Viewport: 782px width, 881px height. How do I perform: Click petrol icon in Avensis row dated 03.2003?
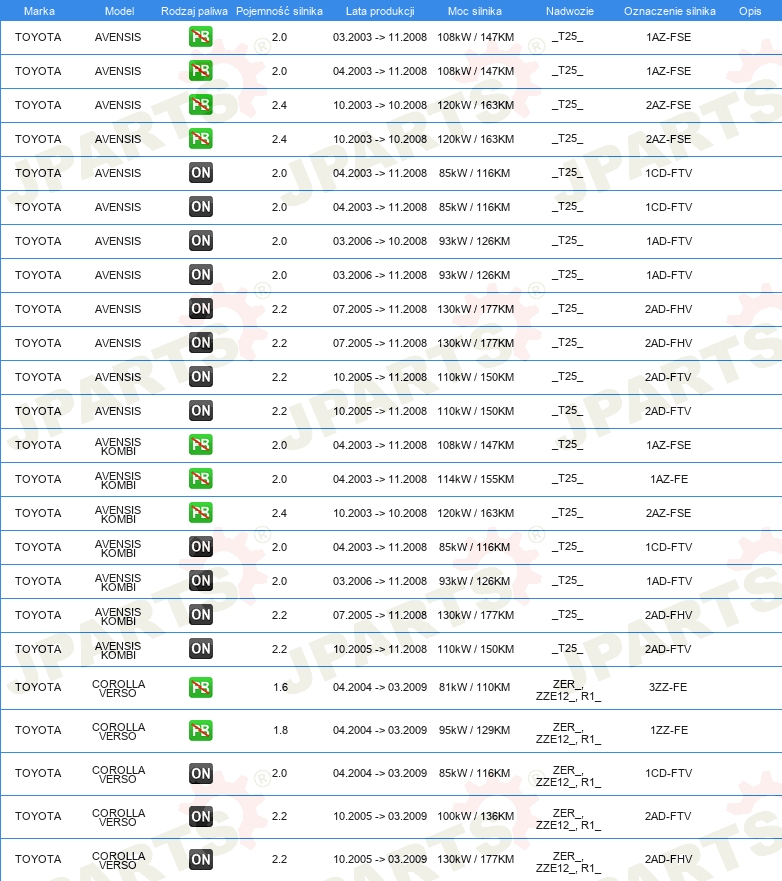201,37
